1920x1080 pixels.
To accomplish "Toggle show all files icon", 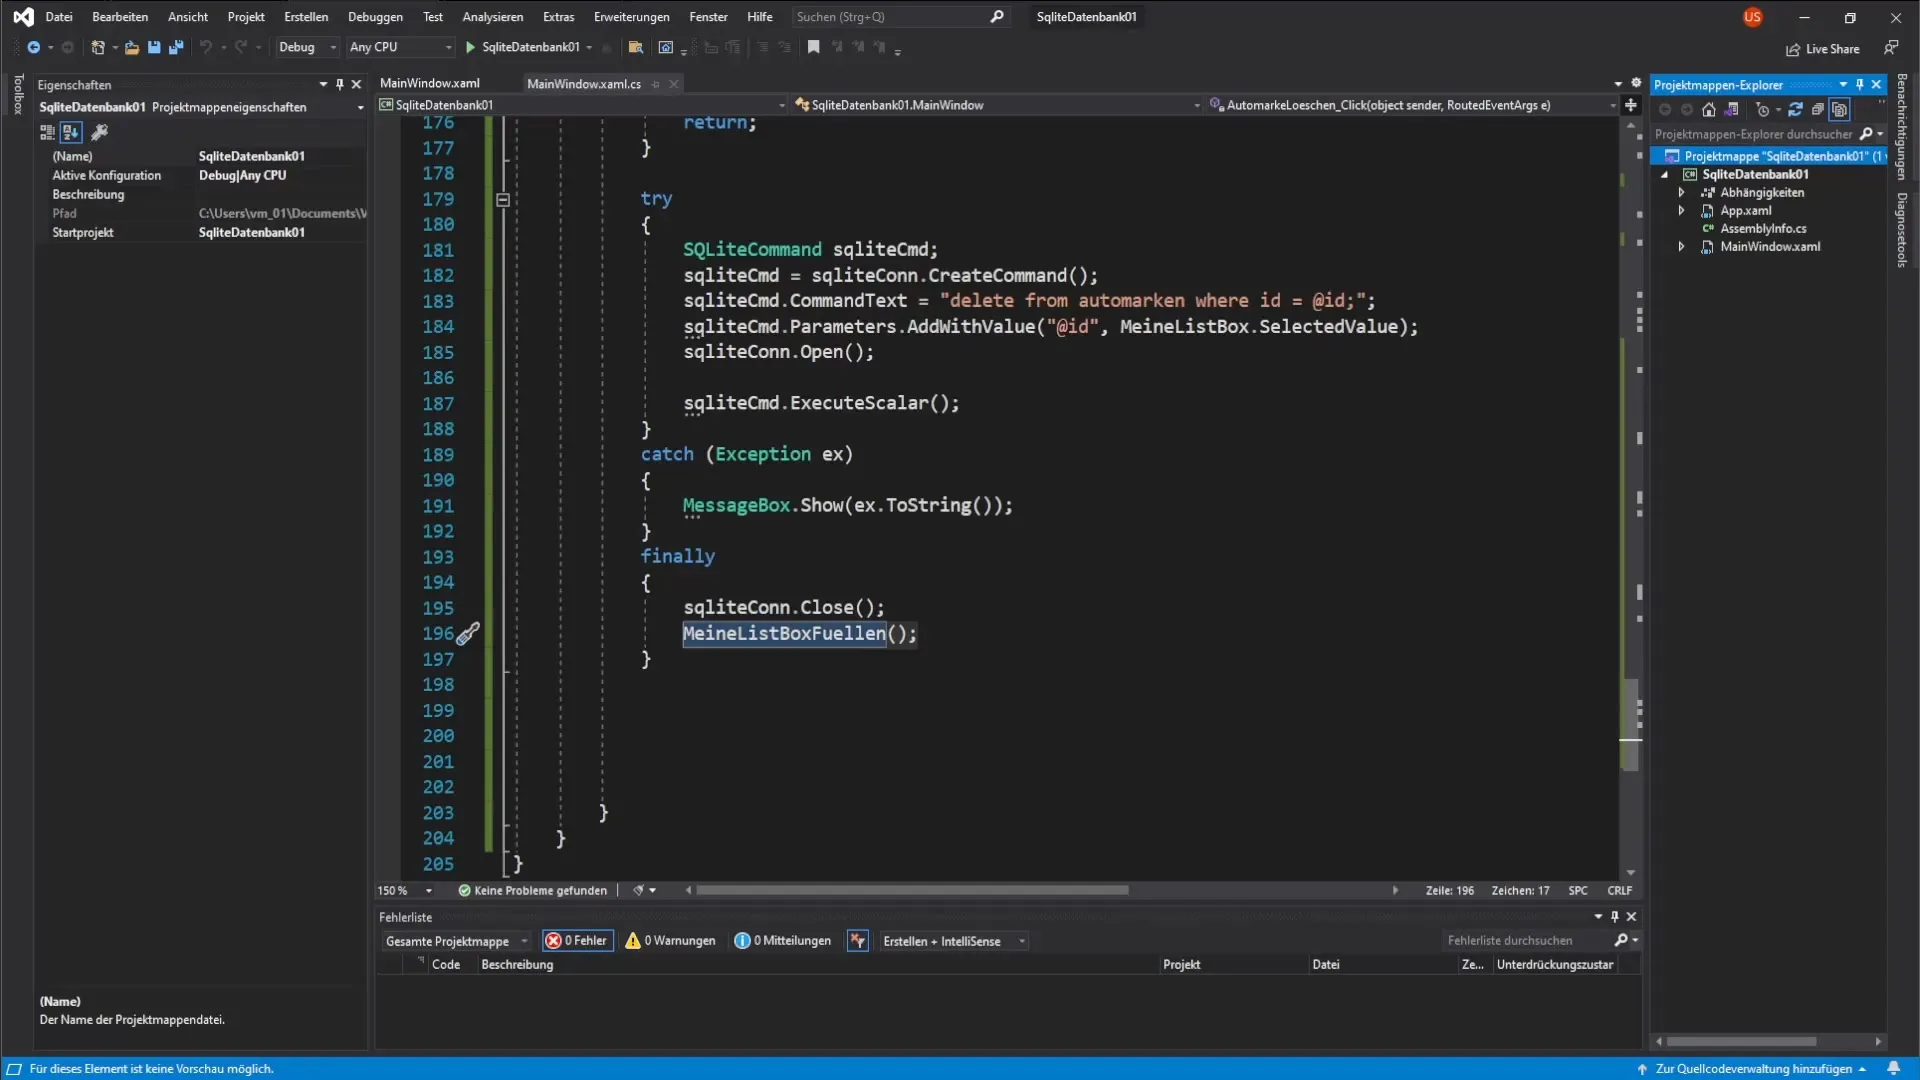I will [1840, 110].
